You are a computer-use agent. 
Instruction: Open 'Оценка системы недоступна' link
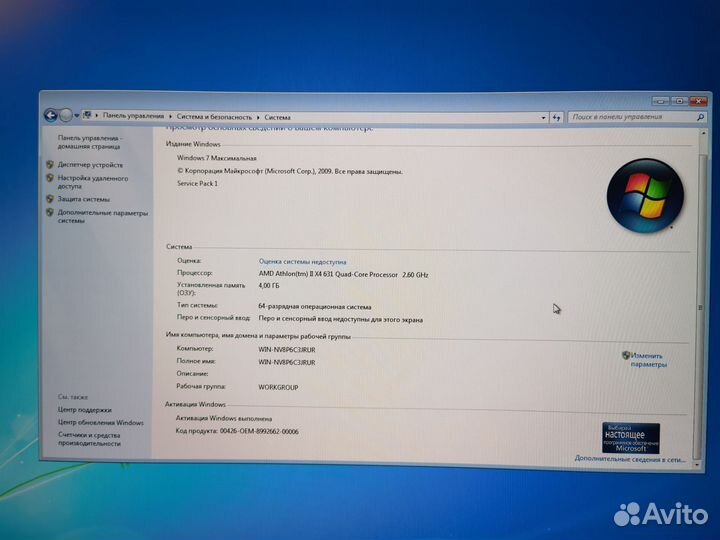point(303,262)
